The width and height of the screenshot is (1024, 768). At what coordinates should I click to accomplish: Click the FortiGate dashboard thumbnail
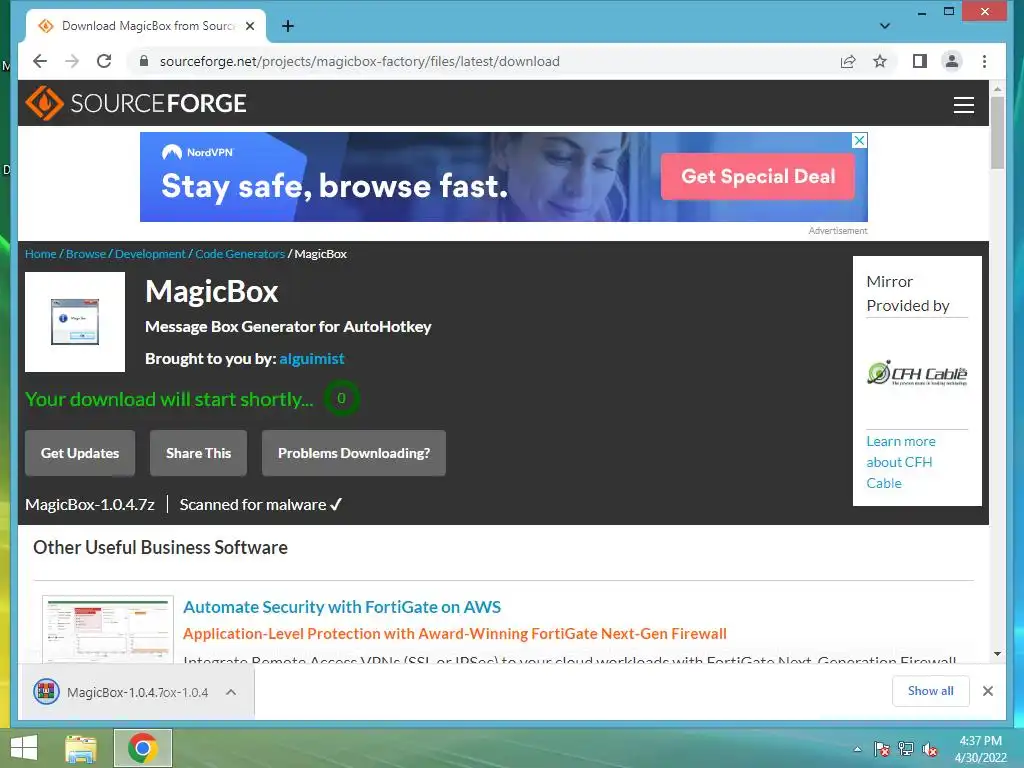(108, 629)
